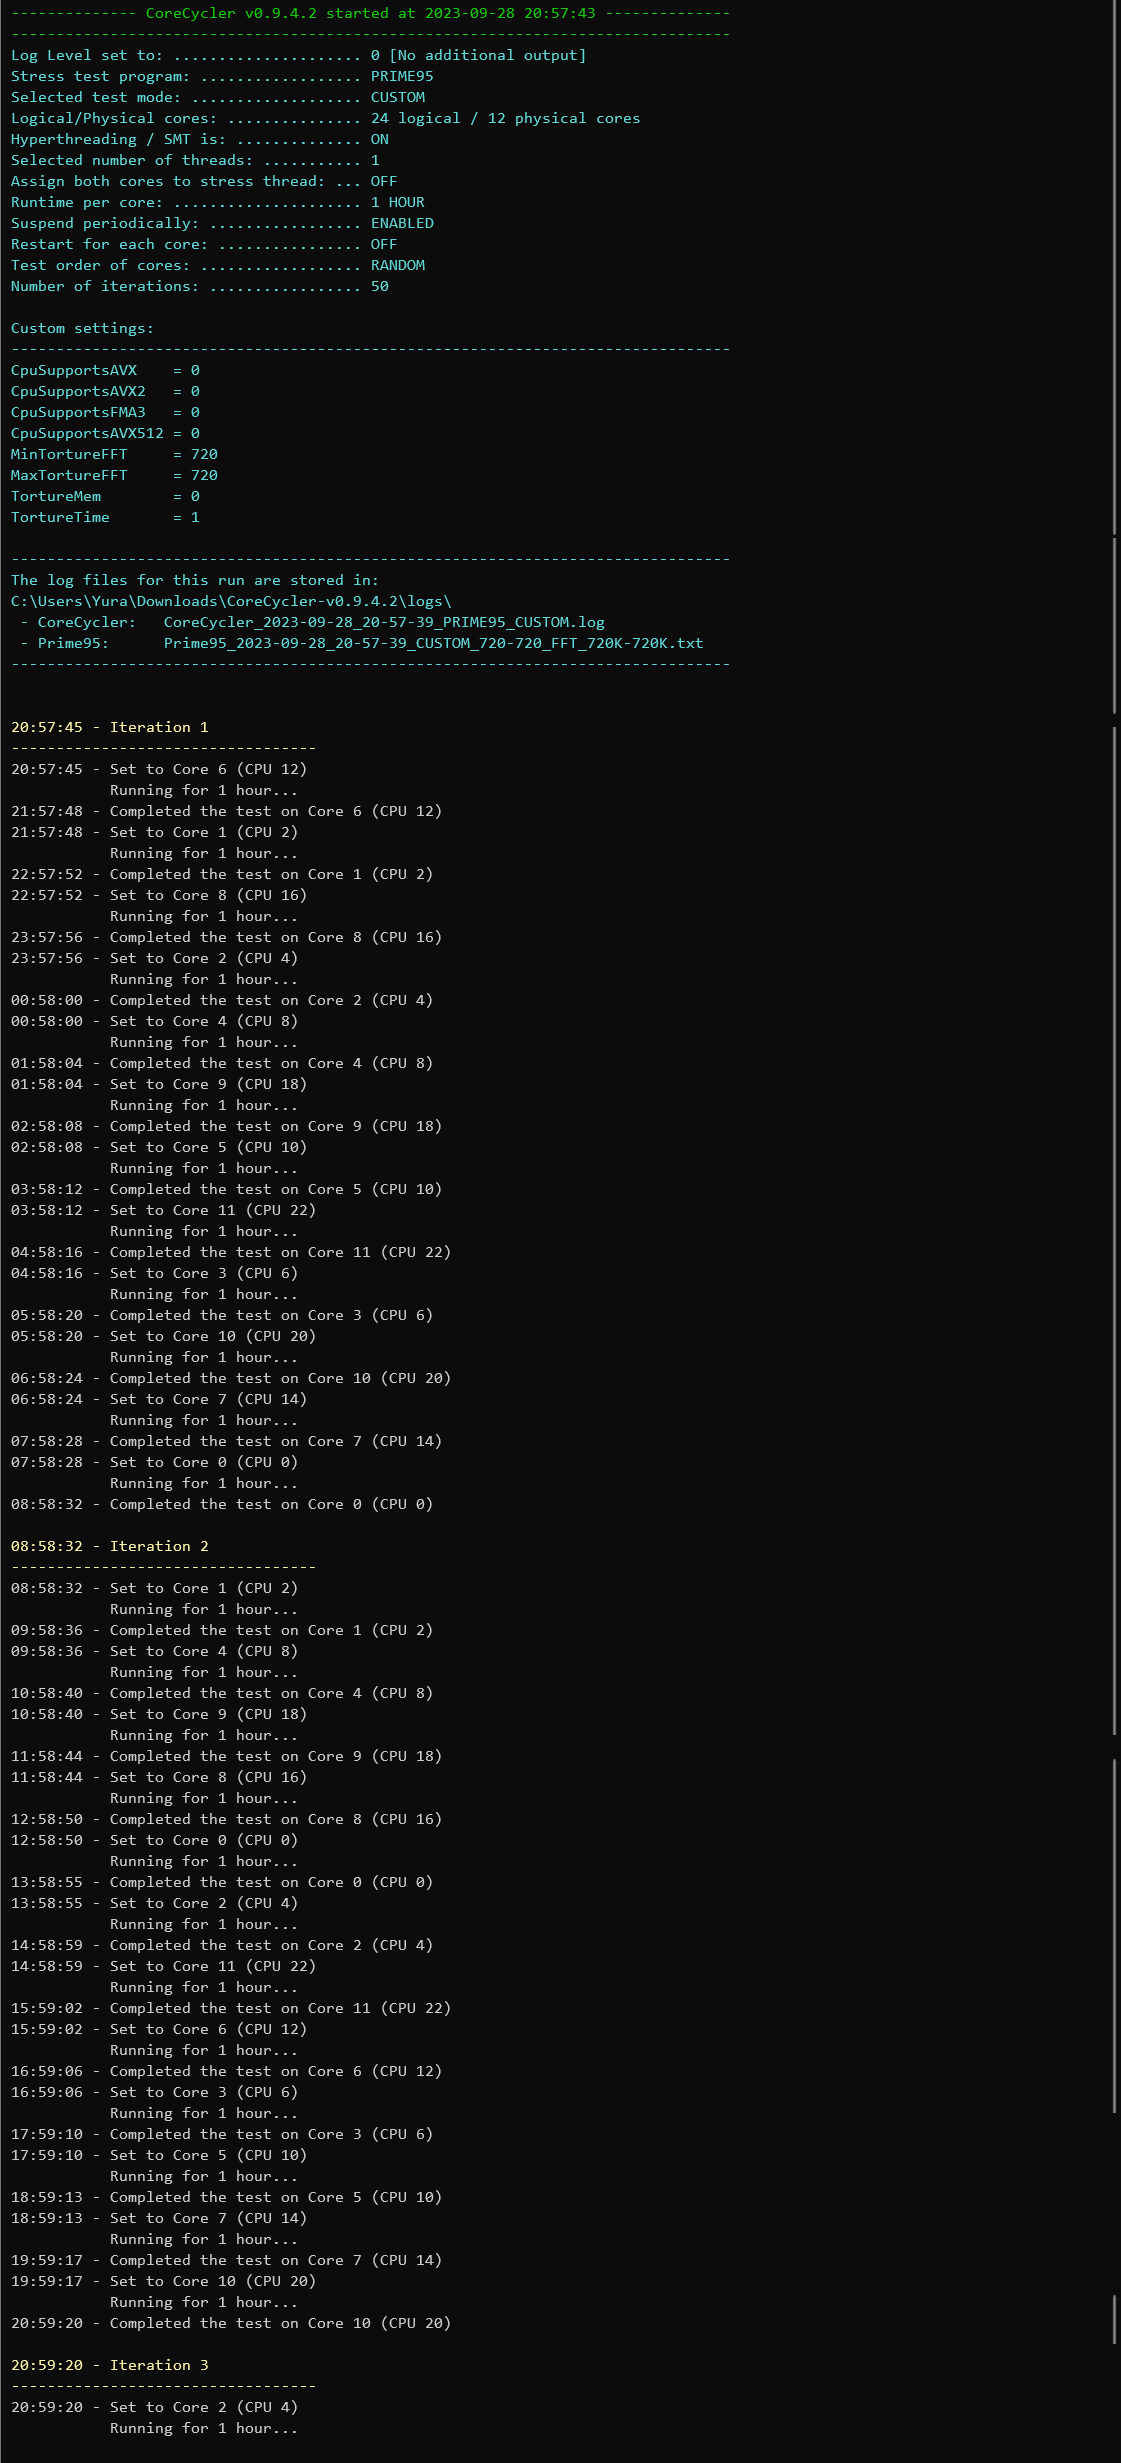Click the RANDOM test order value
Viewport: 1121px width, 2463px height.
398,265
